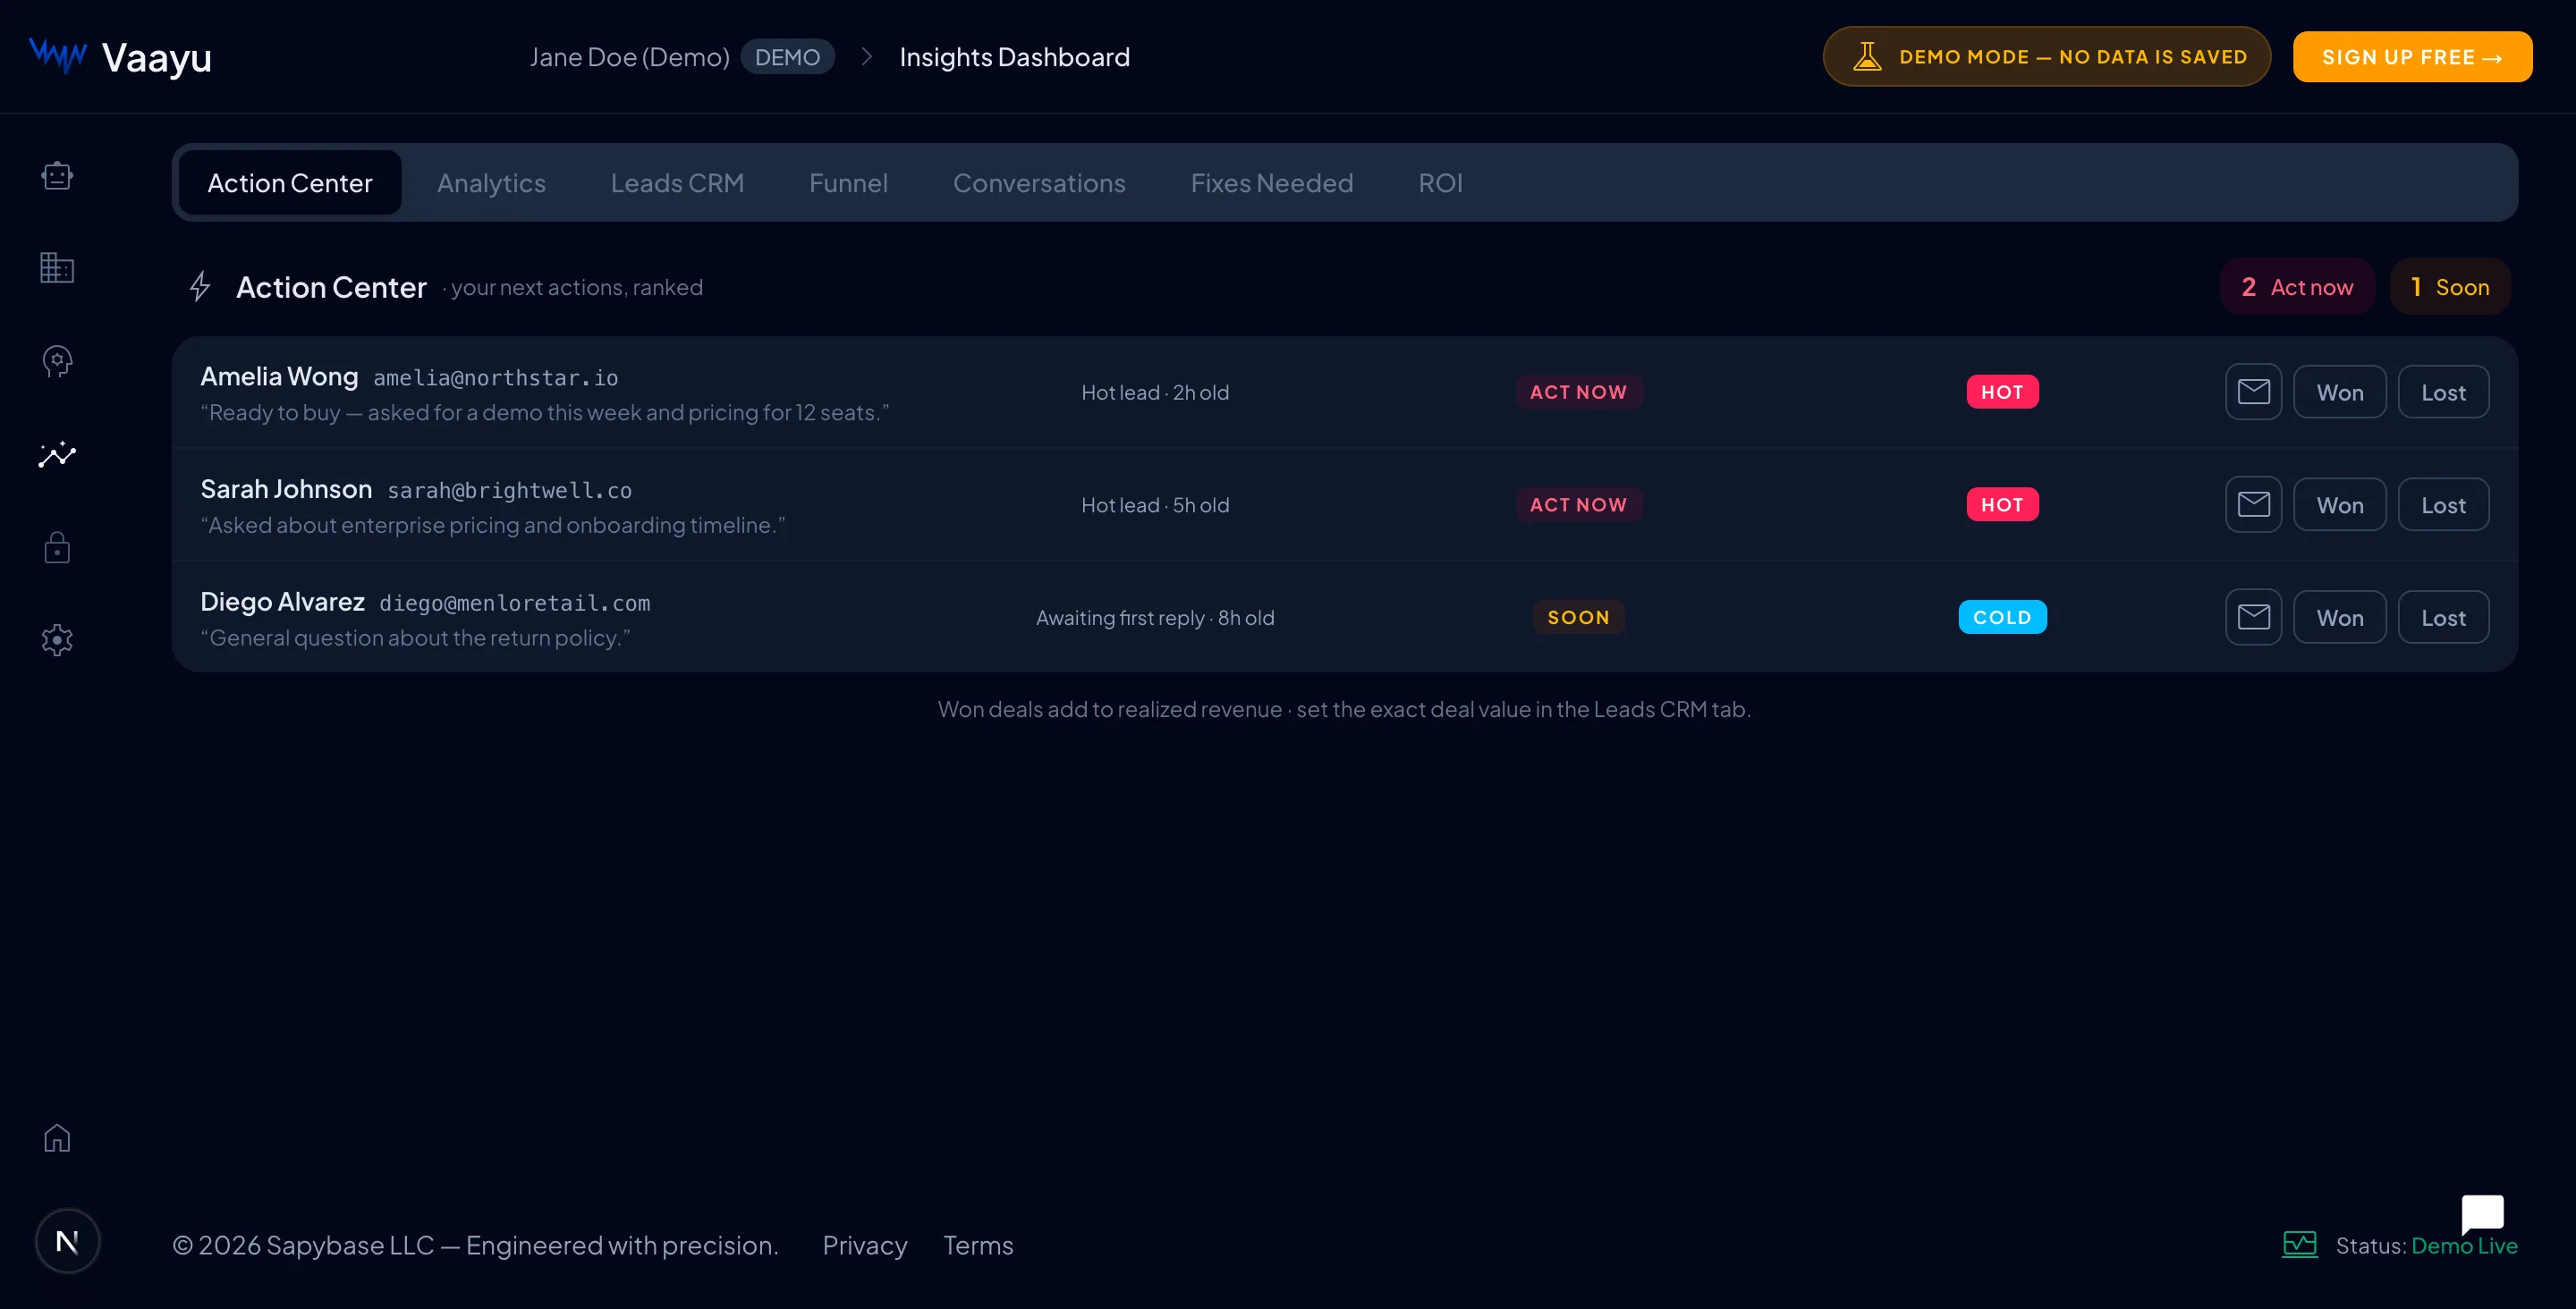Click amelia@northstar.io email address

click(x=496, y=378)
